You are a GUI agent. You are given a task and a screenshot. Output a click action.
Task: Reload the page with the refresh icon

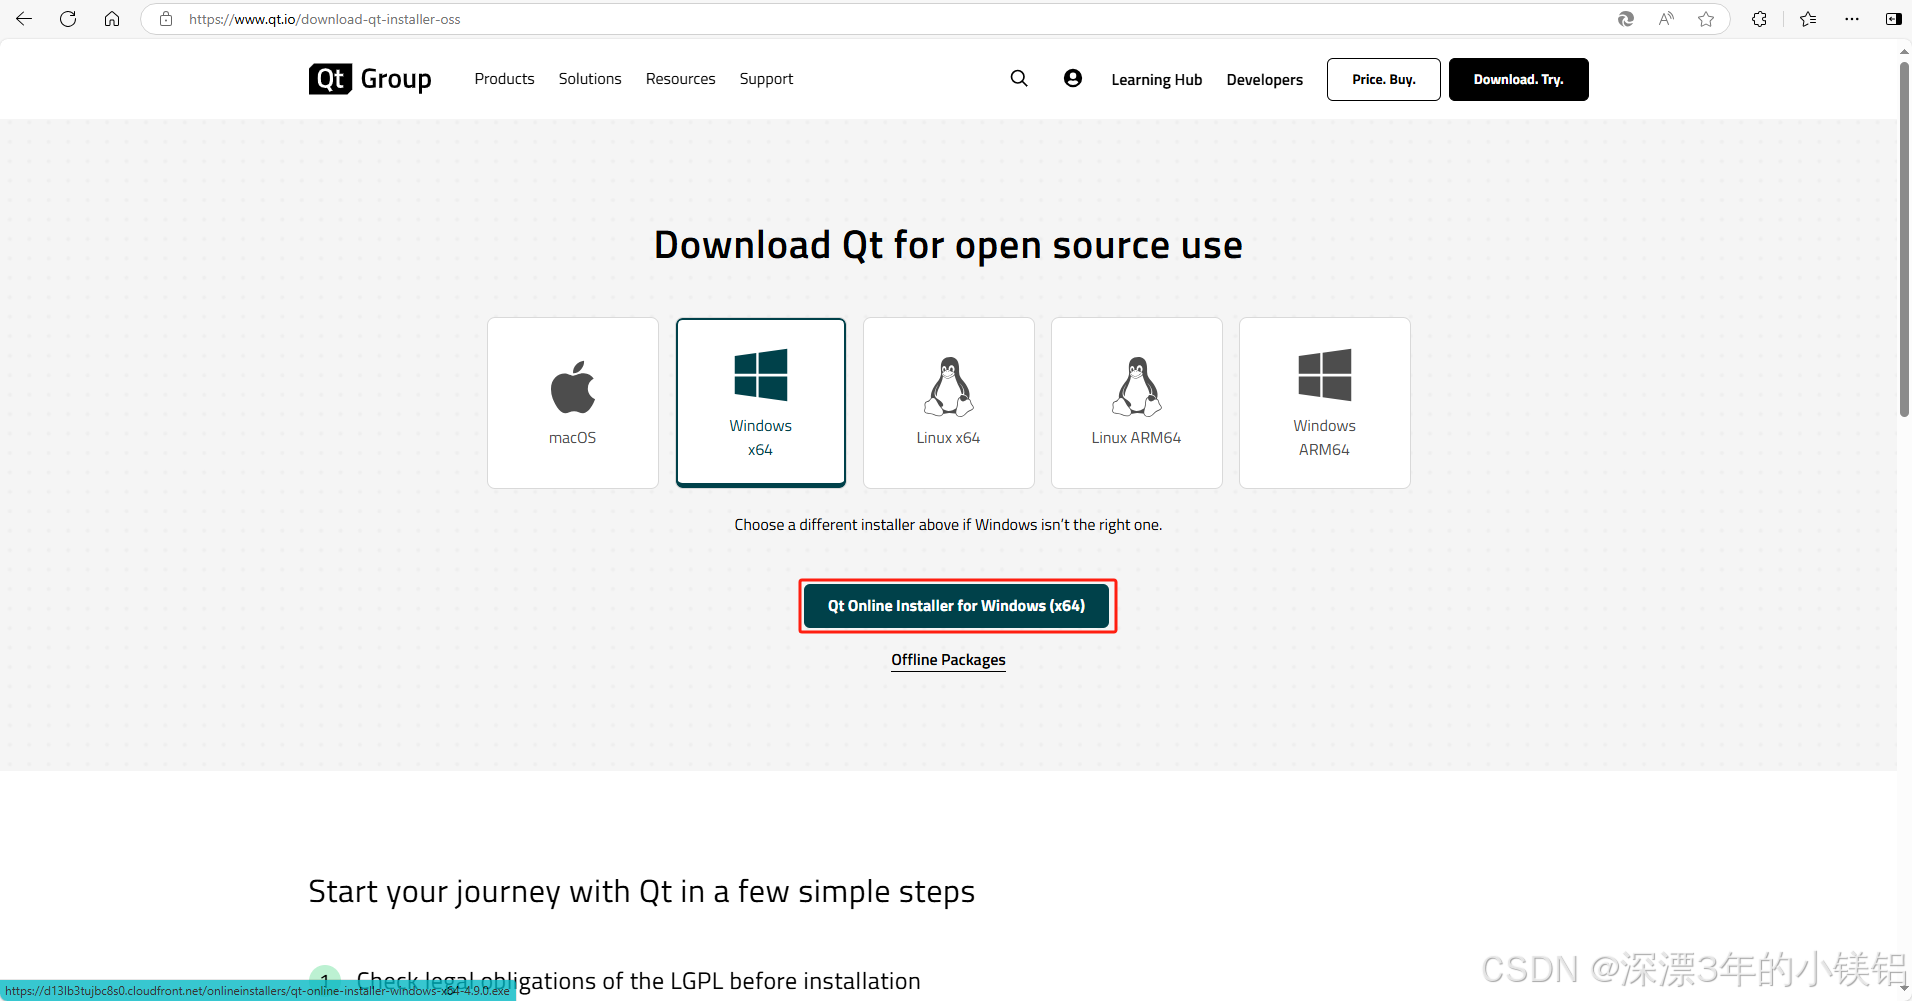point(68,19)
